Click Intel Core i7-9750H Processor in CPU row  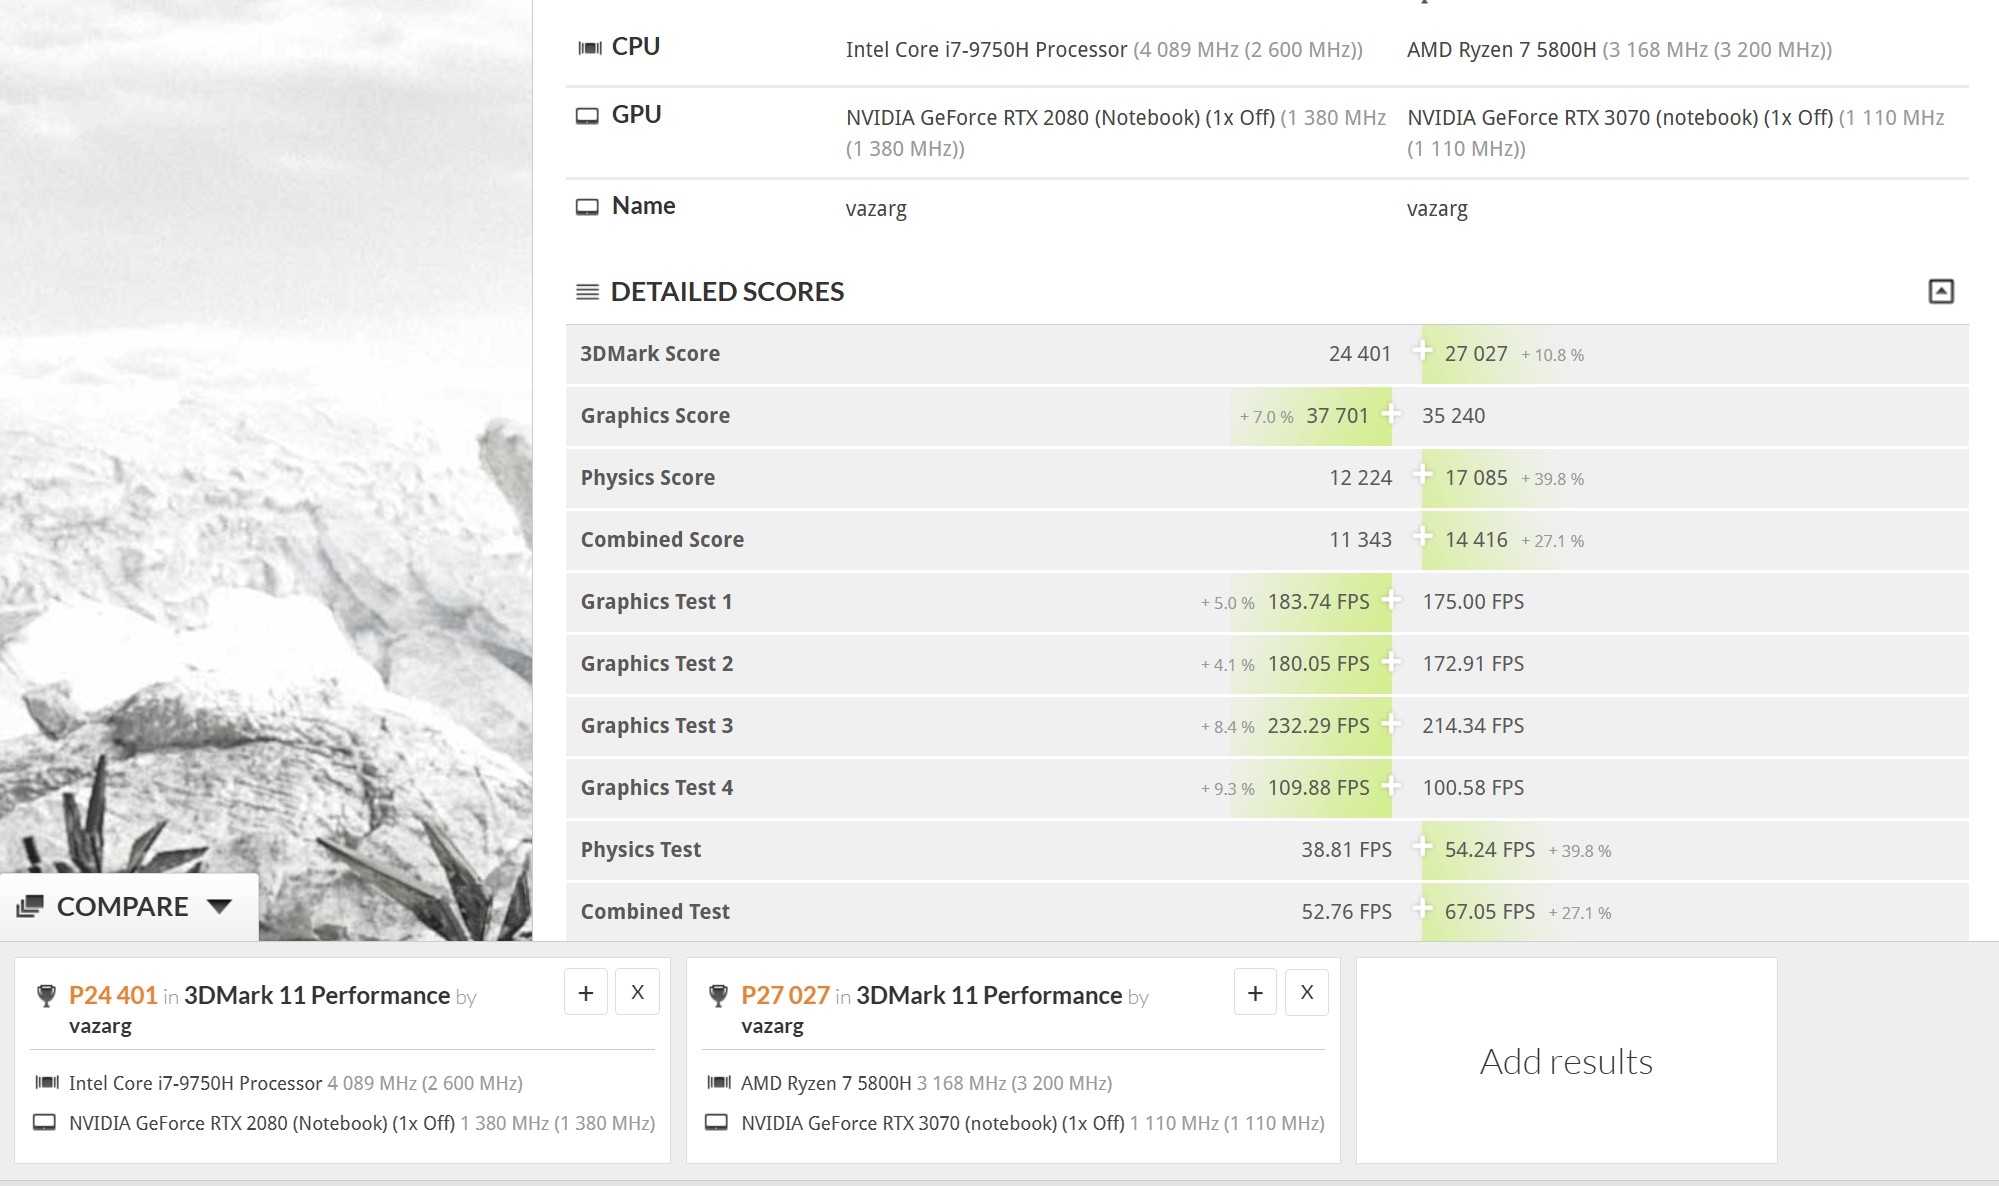(986, 50)
